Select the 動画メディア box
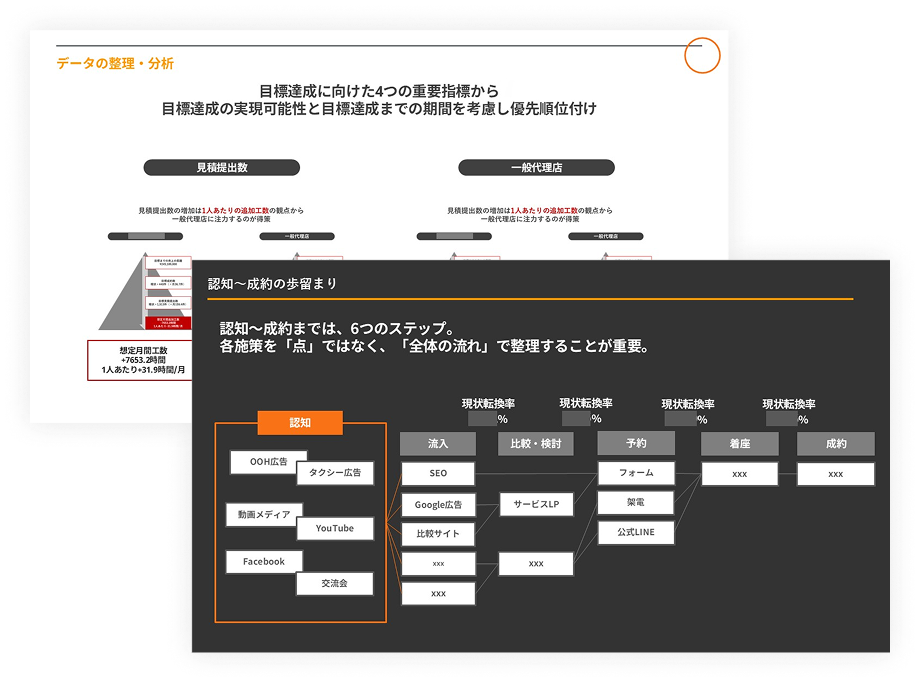This screenshot has height=683, width=920. click(x=264, y=515)
